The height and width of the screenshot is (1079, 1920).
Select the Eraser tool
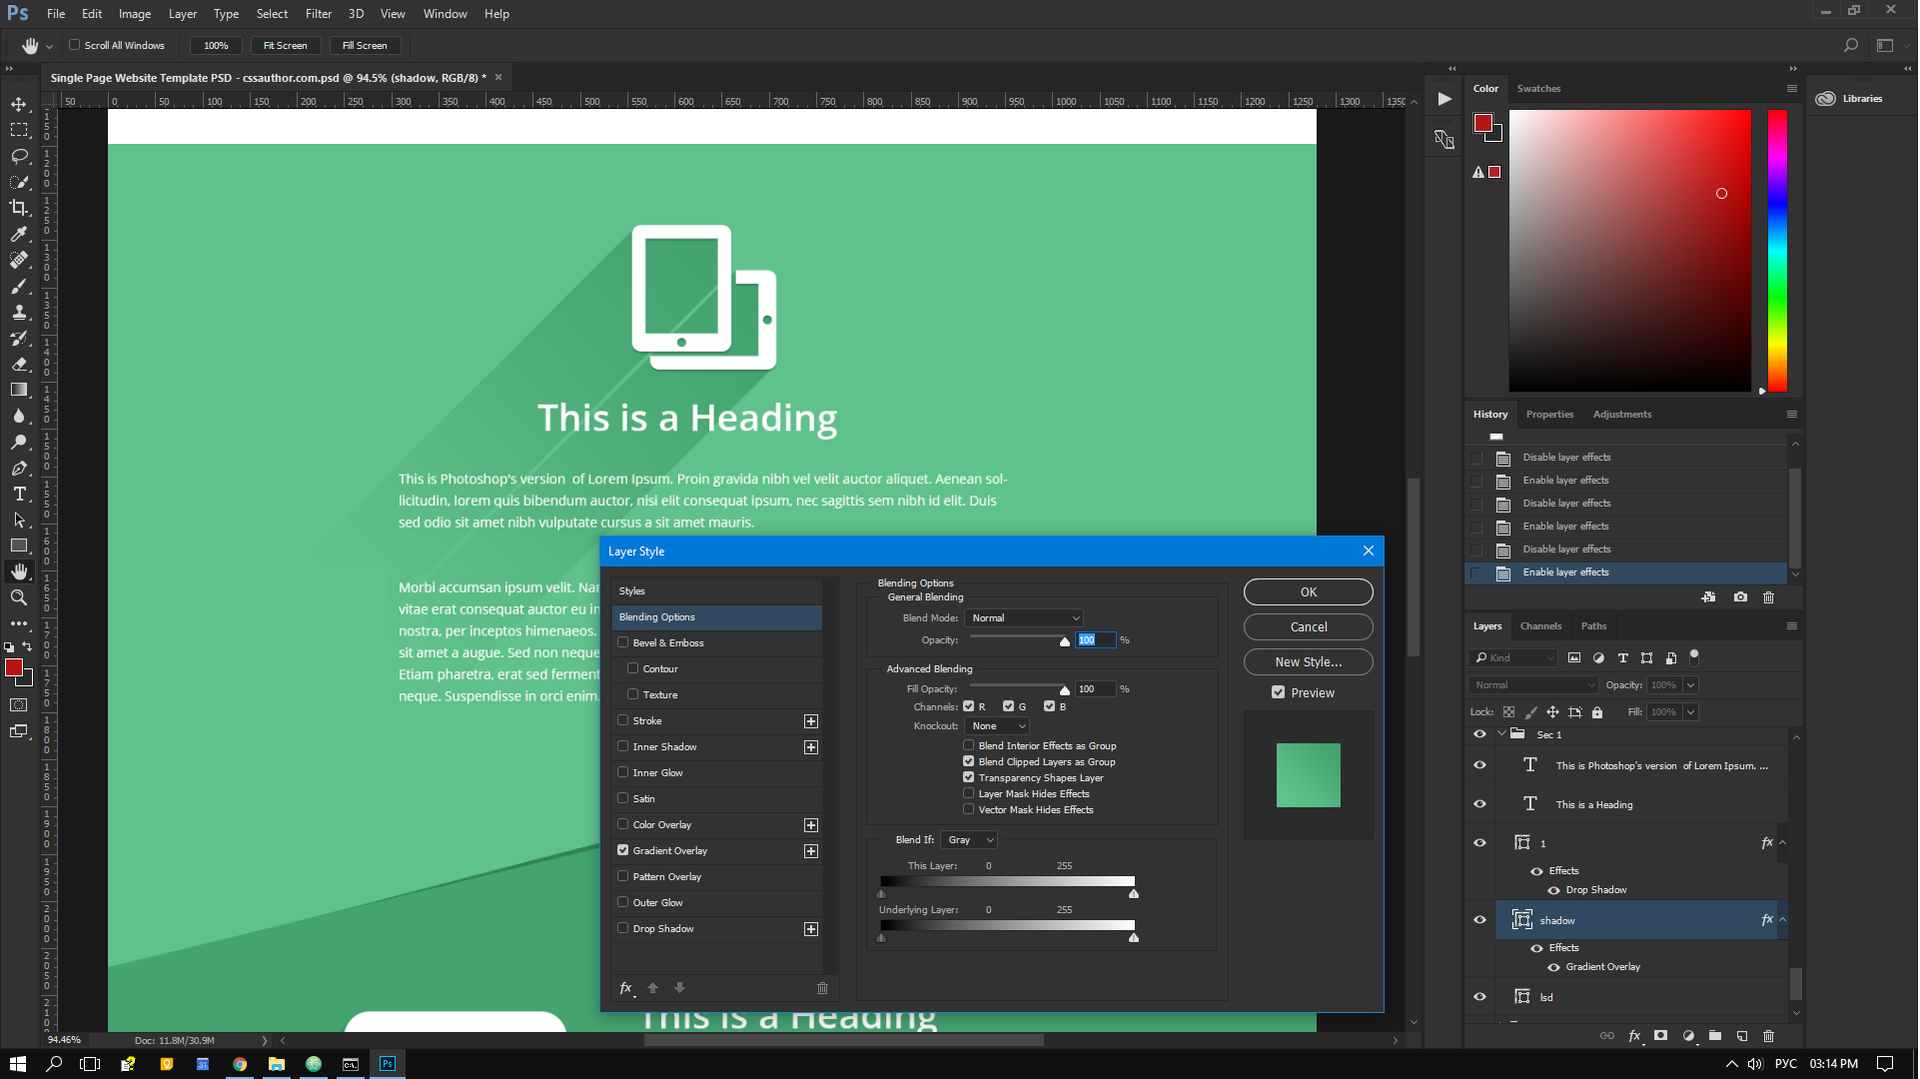click(x=19, y=364)
